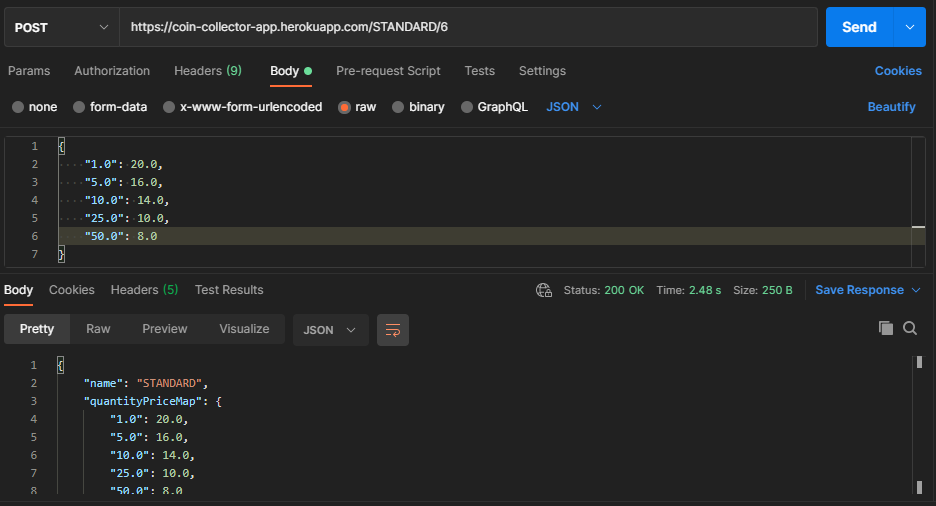This screenshot has width=936, height=506.
Task: Open the JSON body language dropdown
Action: click(574, 107)
